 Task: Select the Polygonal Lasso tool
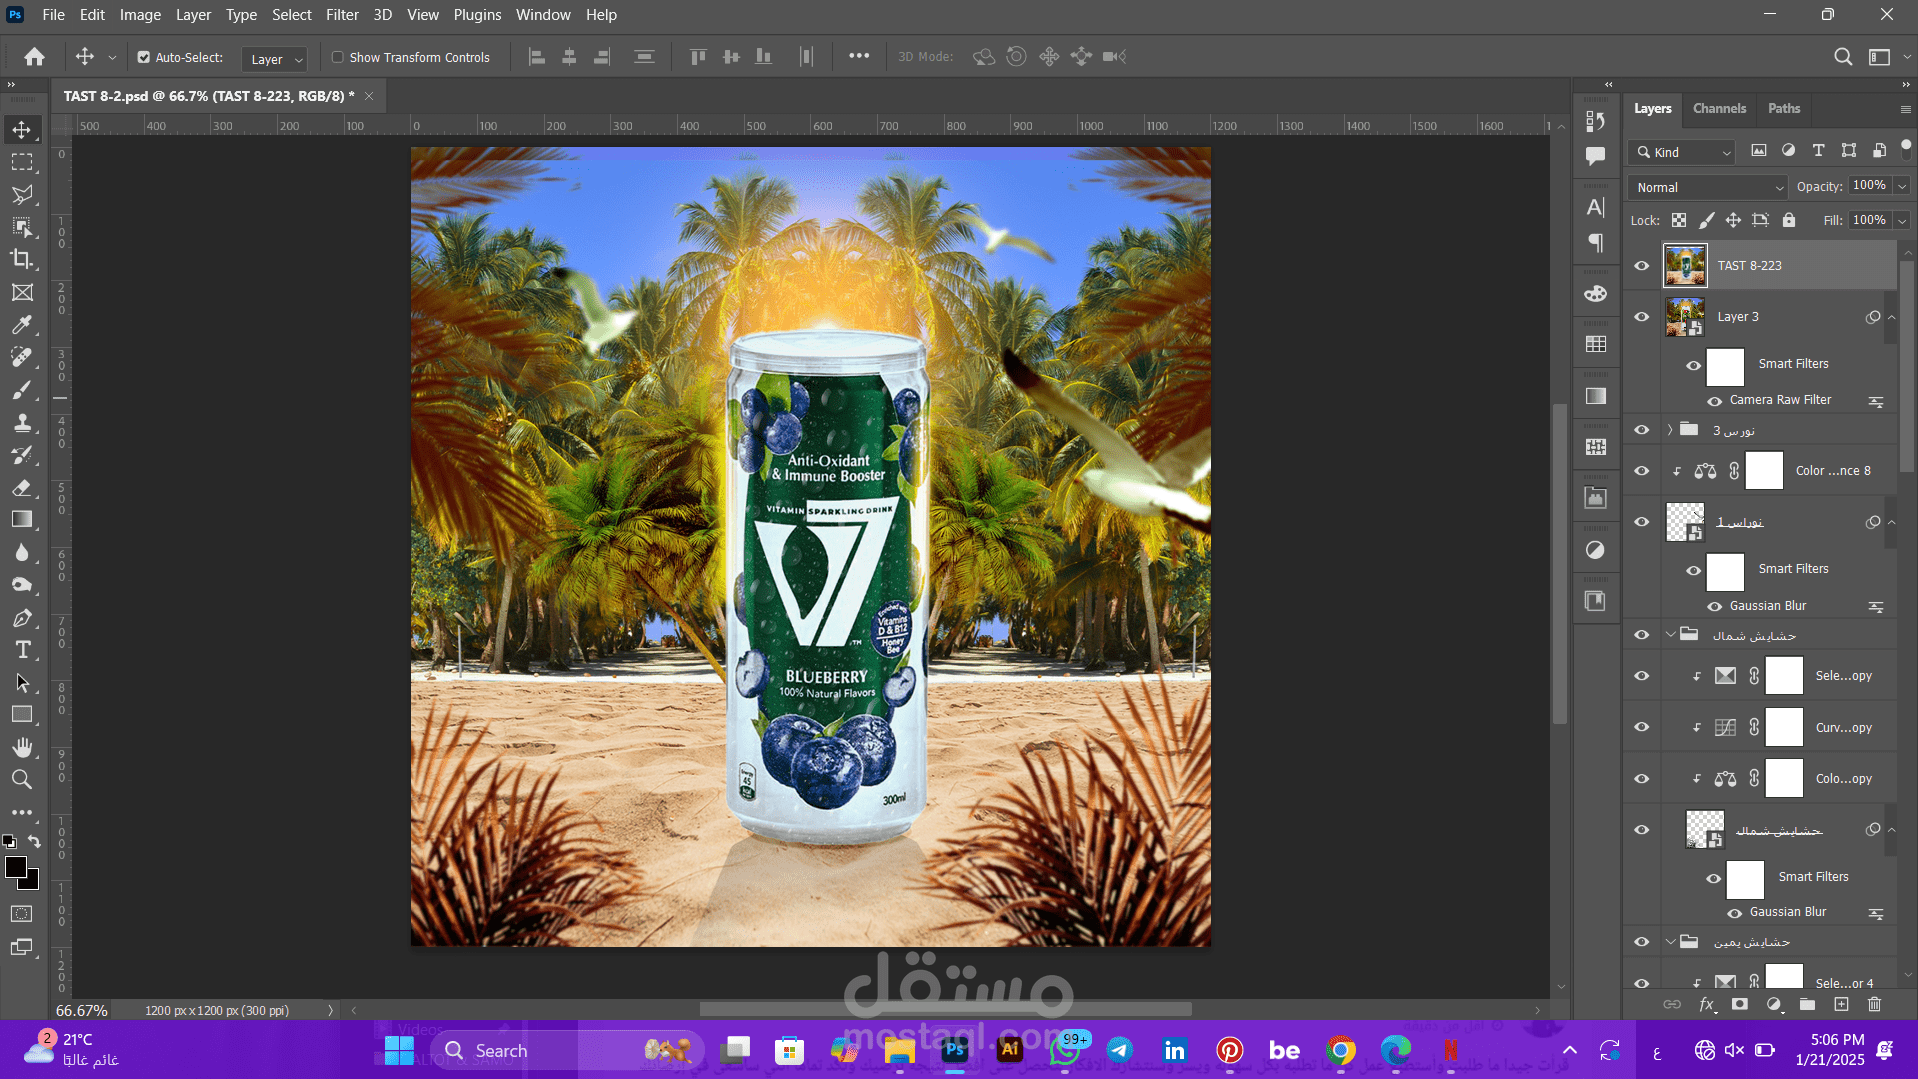(22, 195)
